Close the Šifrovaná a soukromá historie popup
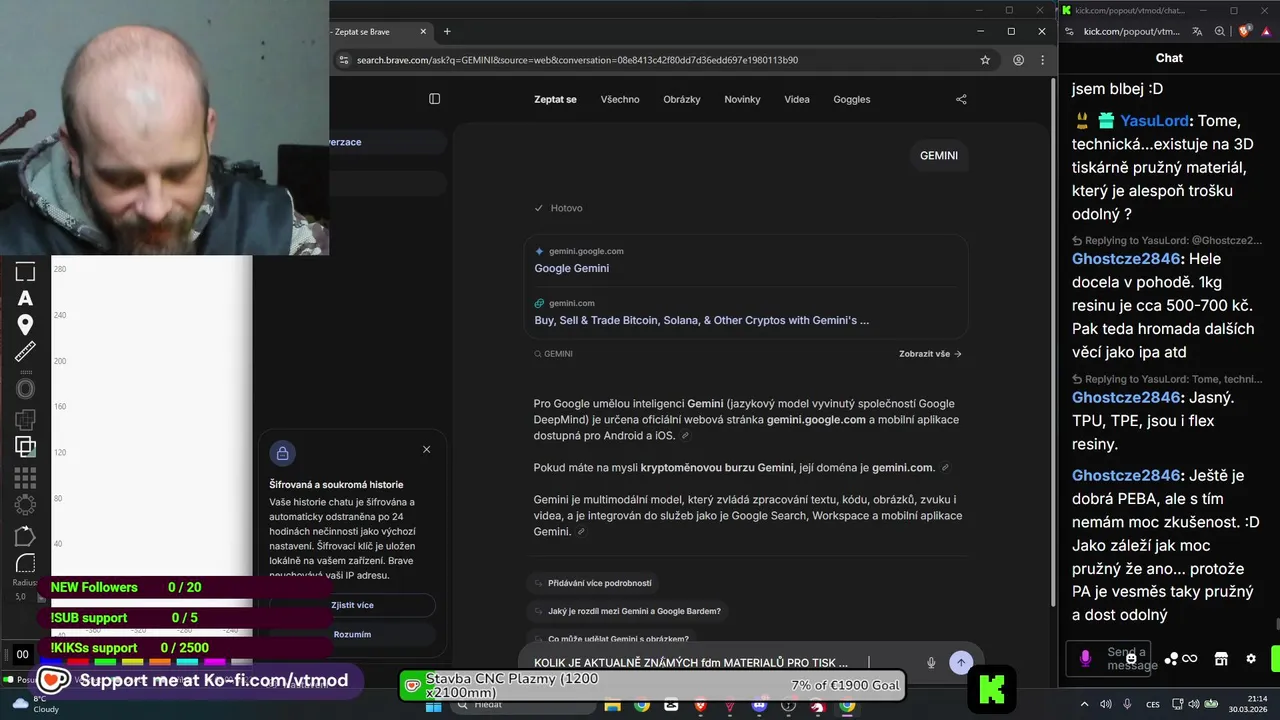Viewport: 1280px width, 720px height. pos(427,449)
